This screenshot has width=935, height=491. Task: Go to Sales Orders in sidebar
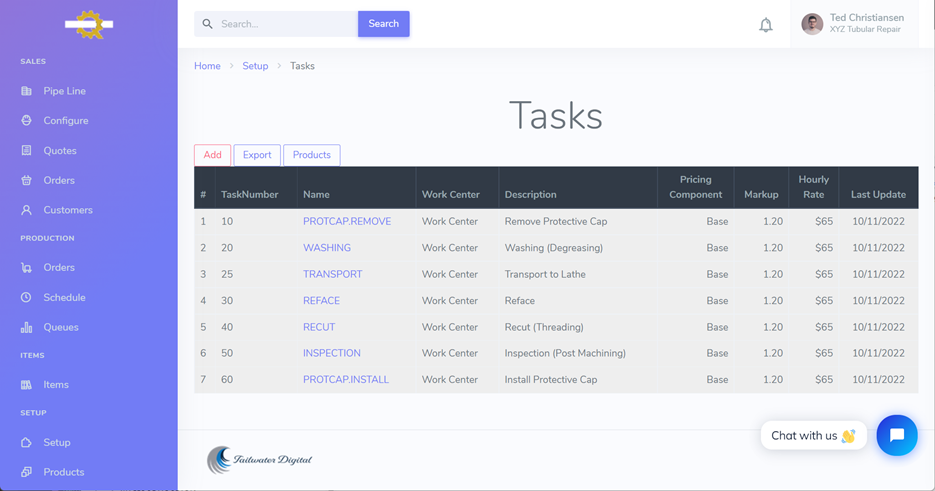point(58,181)
